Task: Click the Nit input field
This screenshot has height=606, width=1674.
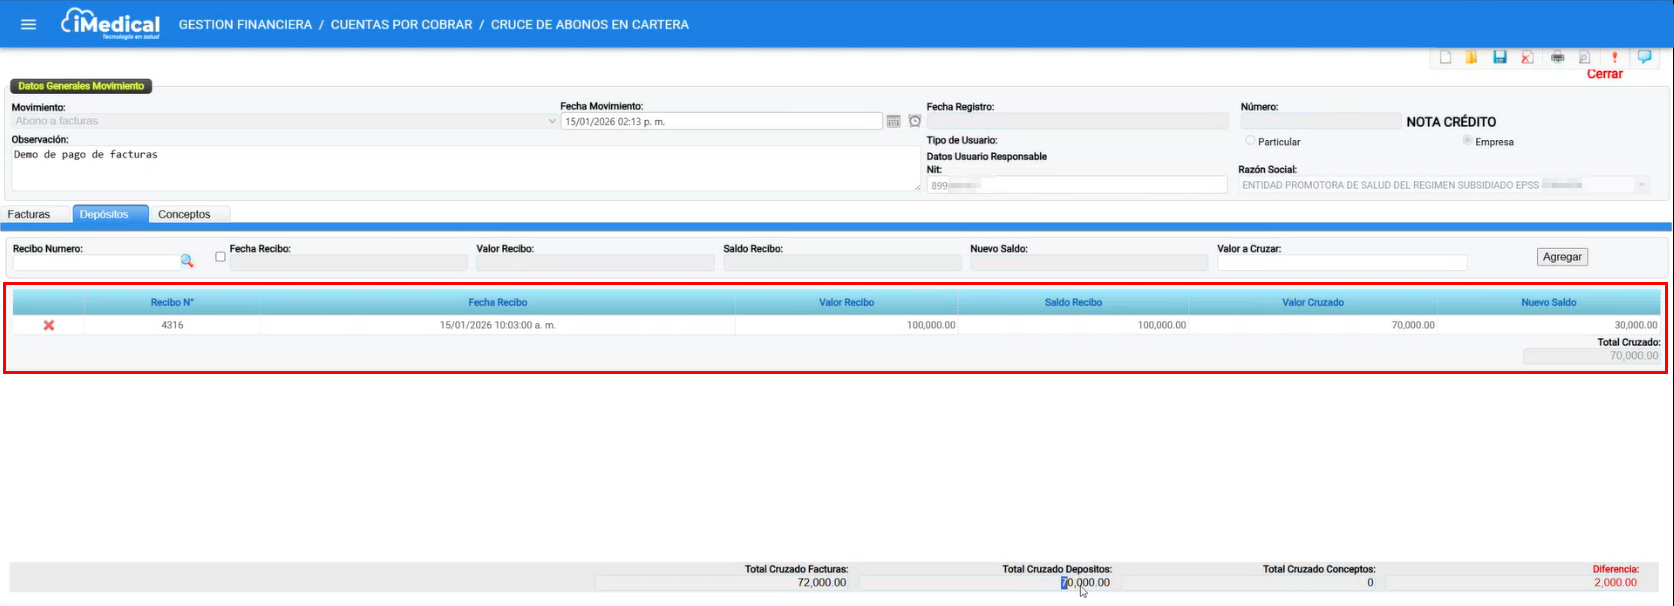Action: (x=1077, y=185)
